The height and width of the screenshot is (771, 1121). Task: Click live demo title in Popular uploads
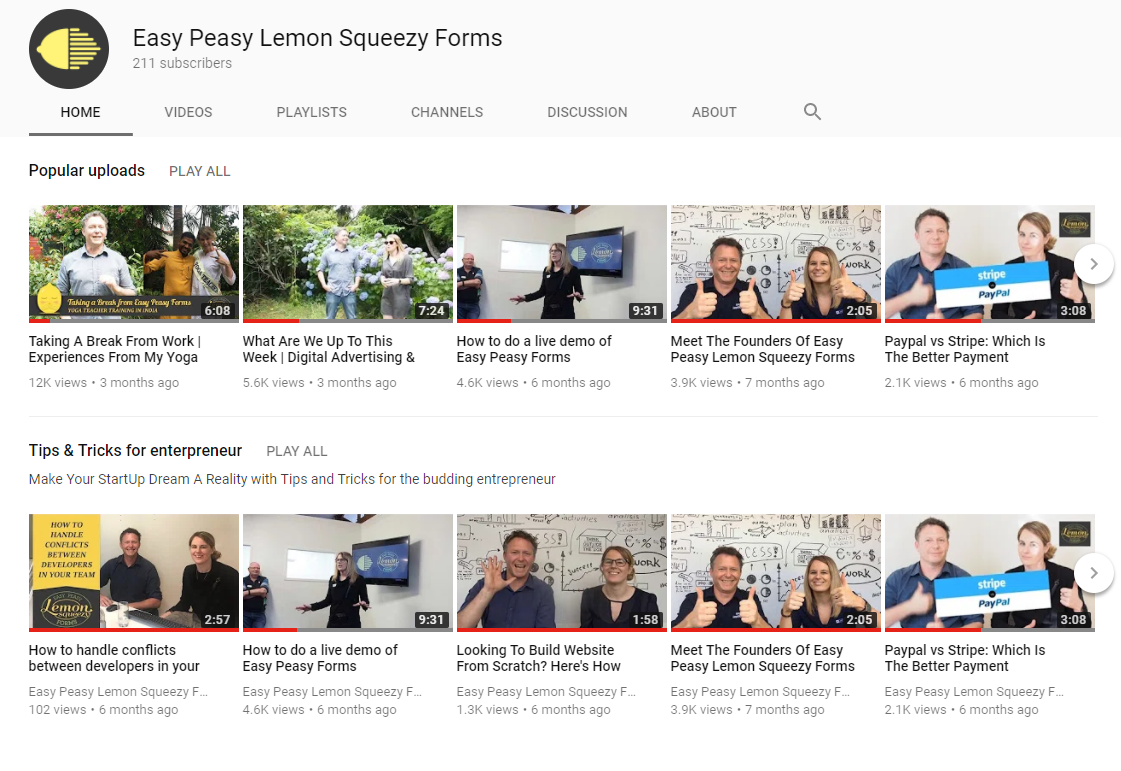[x=534, y=349]
